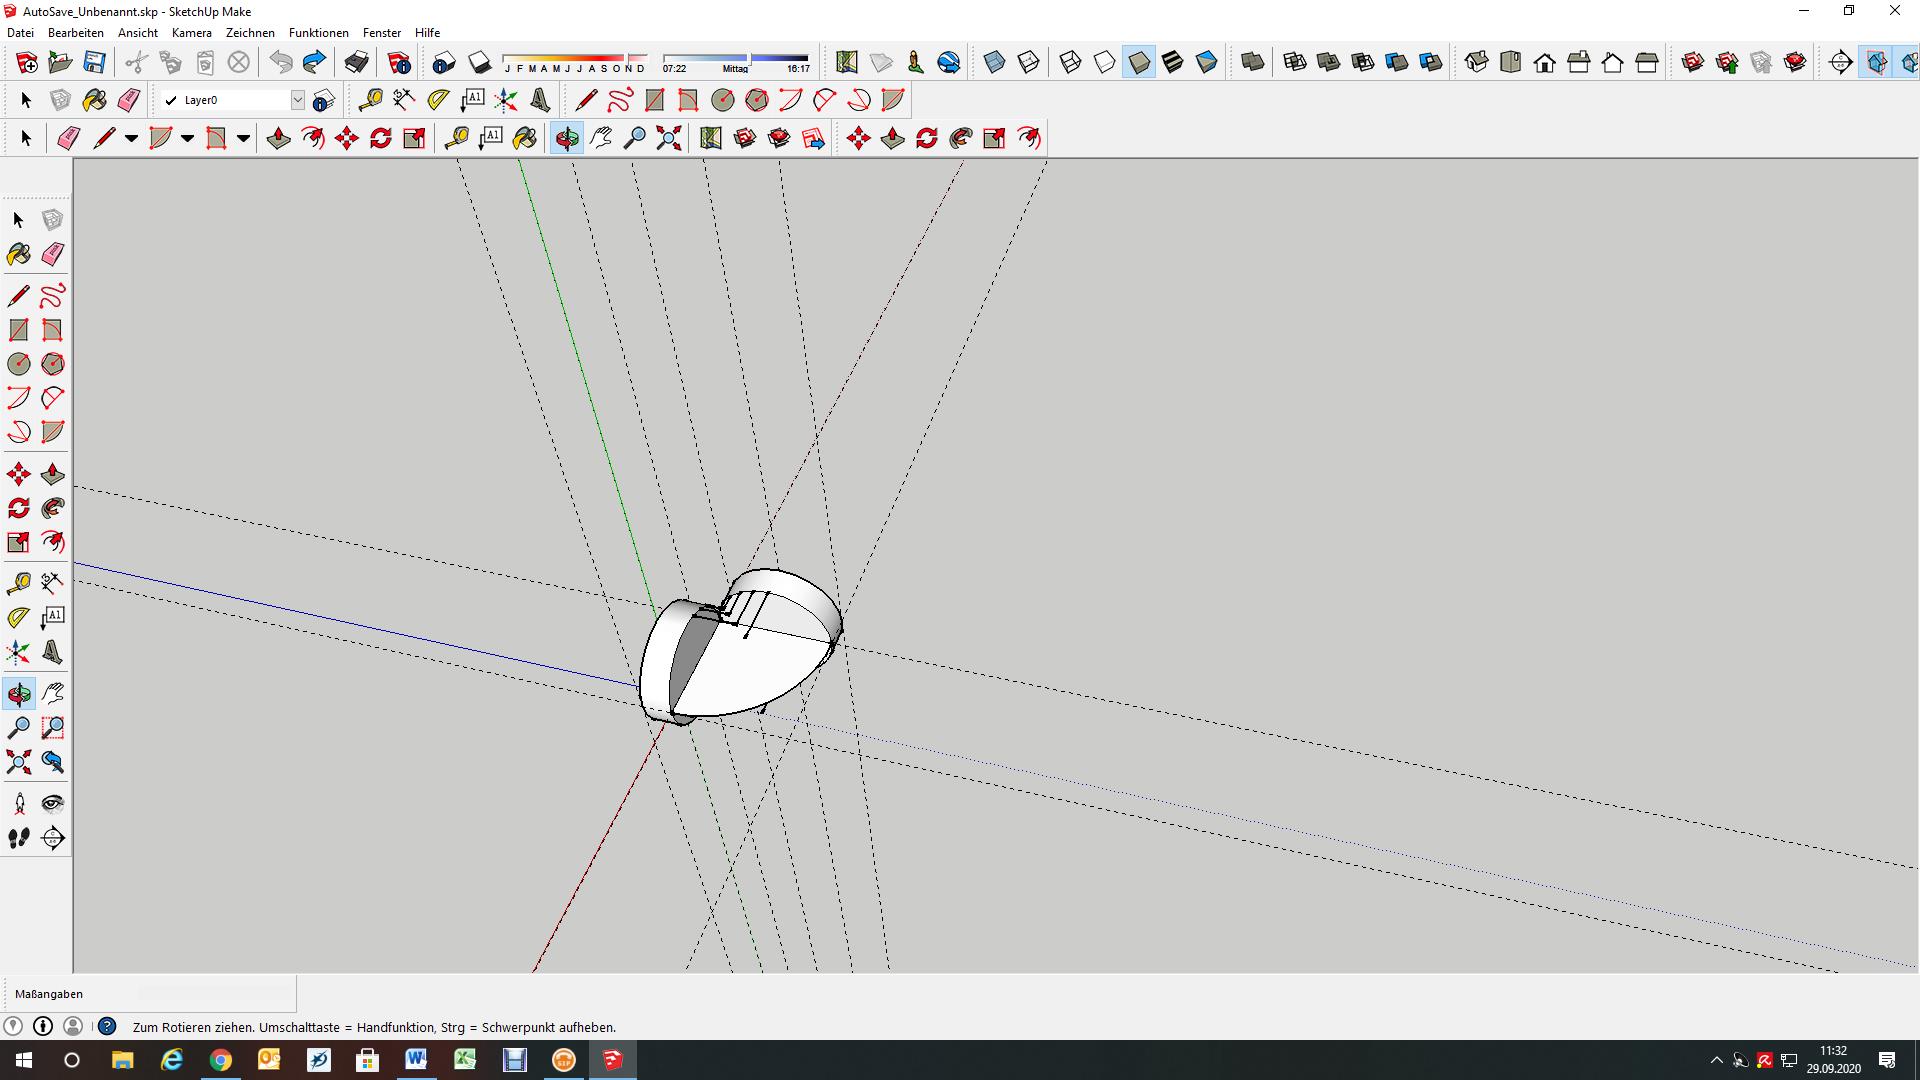Select the Pan hand tool in top toolbar
Image resolution: width=1920 pixels, height=1080 pixels.
pyautogui.click(x=601, y=138)
